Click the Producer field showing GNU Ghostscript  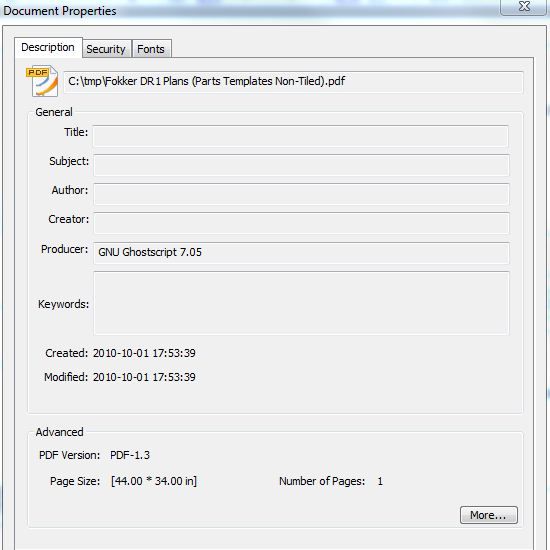pos(301,253)
